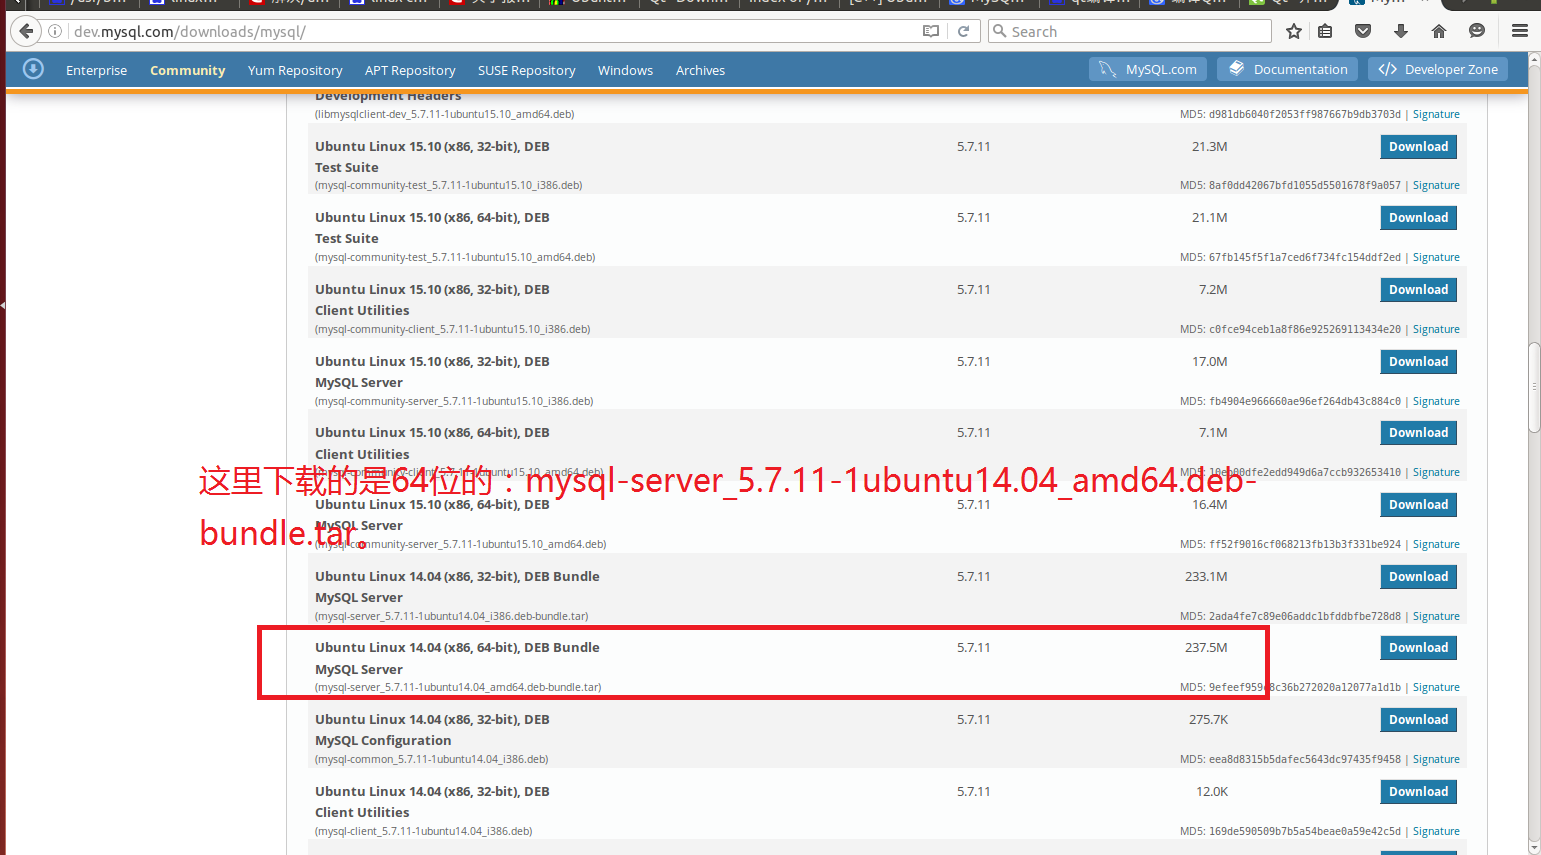
Task: Download Ubuntu 14.04 64-bit DEB Bundle
Action: [x=1418, y=648]
